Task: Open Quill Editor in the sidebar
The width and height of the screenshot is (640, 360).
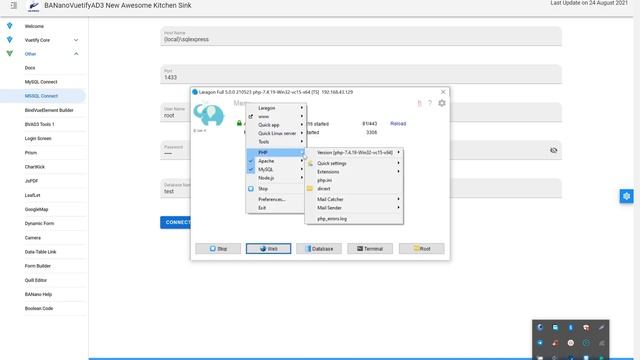Action: pos(36,280)
